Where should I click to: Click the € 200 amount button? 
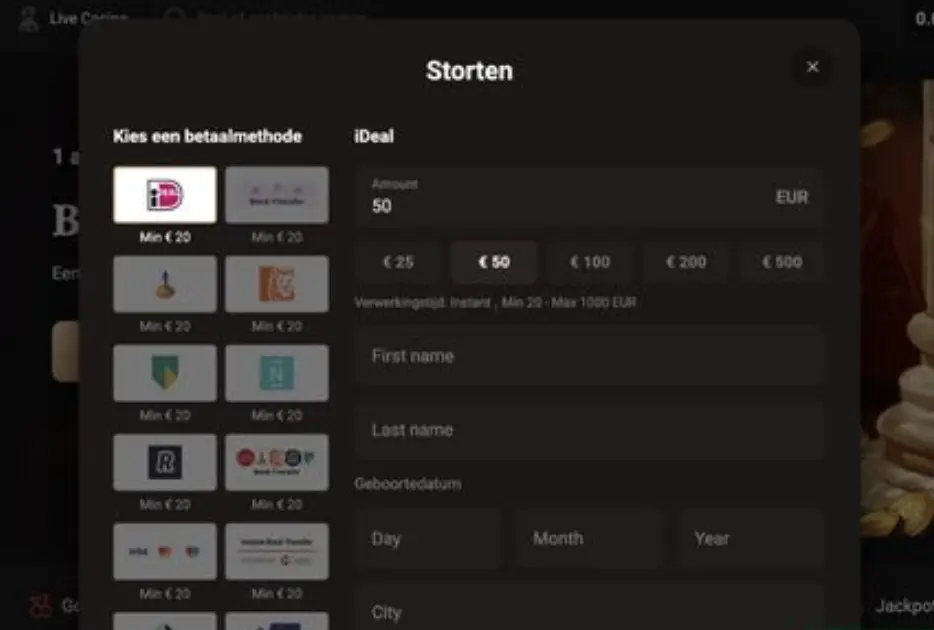click(x=686, y=262)
